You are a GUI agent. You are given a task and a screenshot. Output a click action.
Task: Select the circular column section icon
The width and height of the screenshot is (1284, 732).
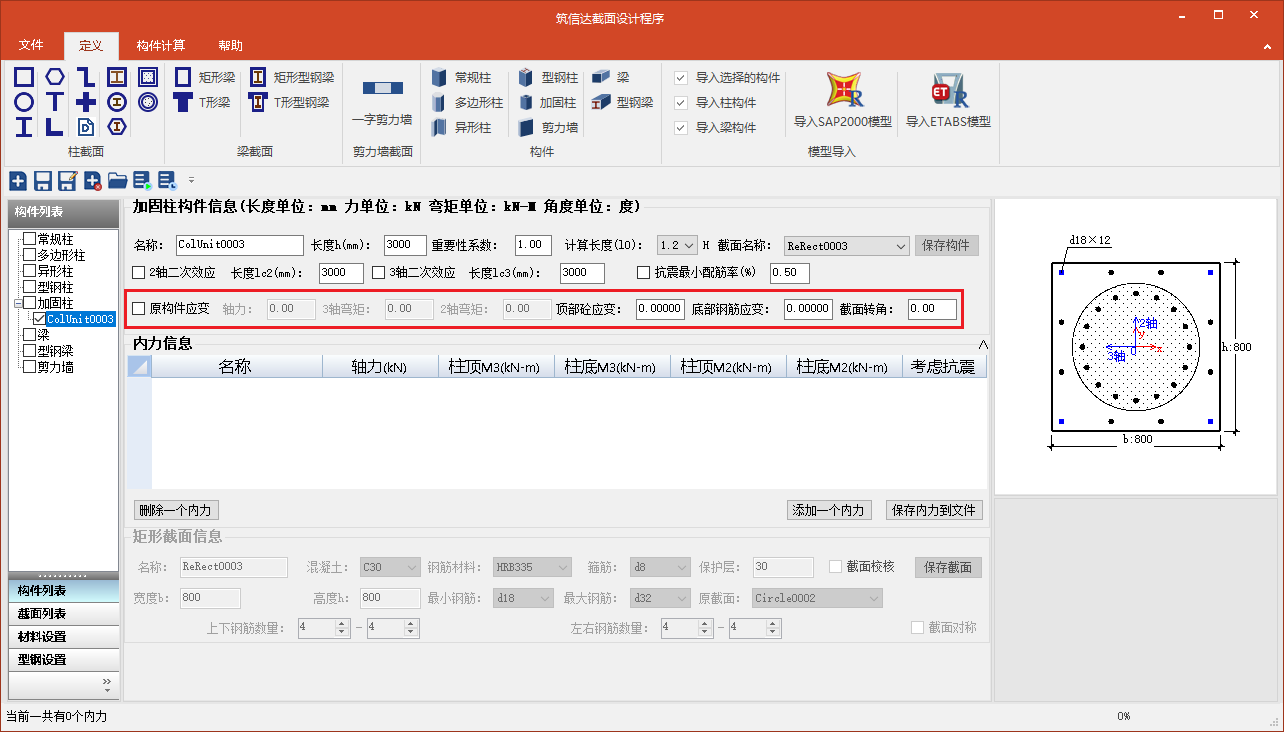tap(24, 102)
